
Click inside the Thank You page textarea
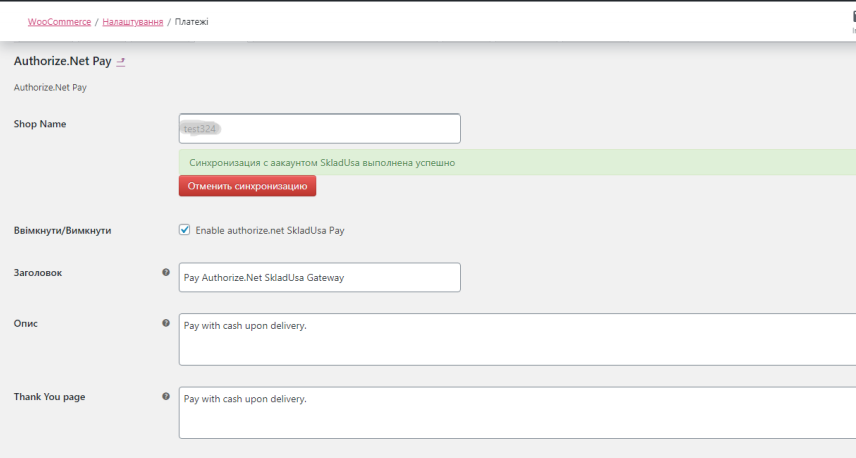517,413
